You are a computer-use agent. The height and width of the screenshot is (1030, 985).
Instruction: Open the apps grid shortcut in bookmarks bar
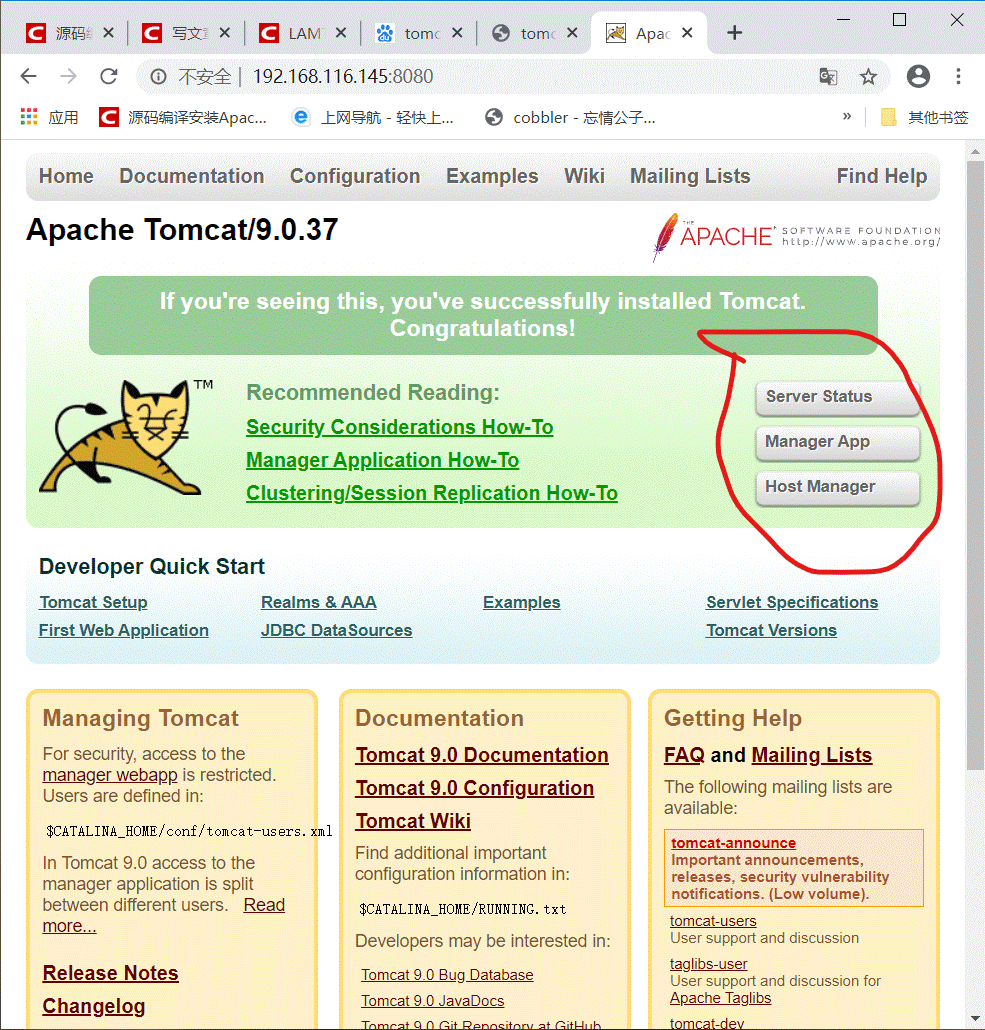(29, 118)
